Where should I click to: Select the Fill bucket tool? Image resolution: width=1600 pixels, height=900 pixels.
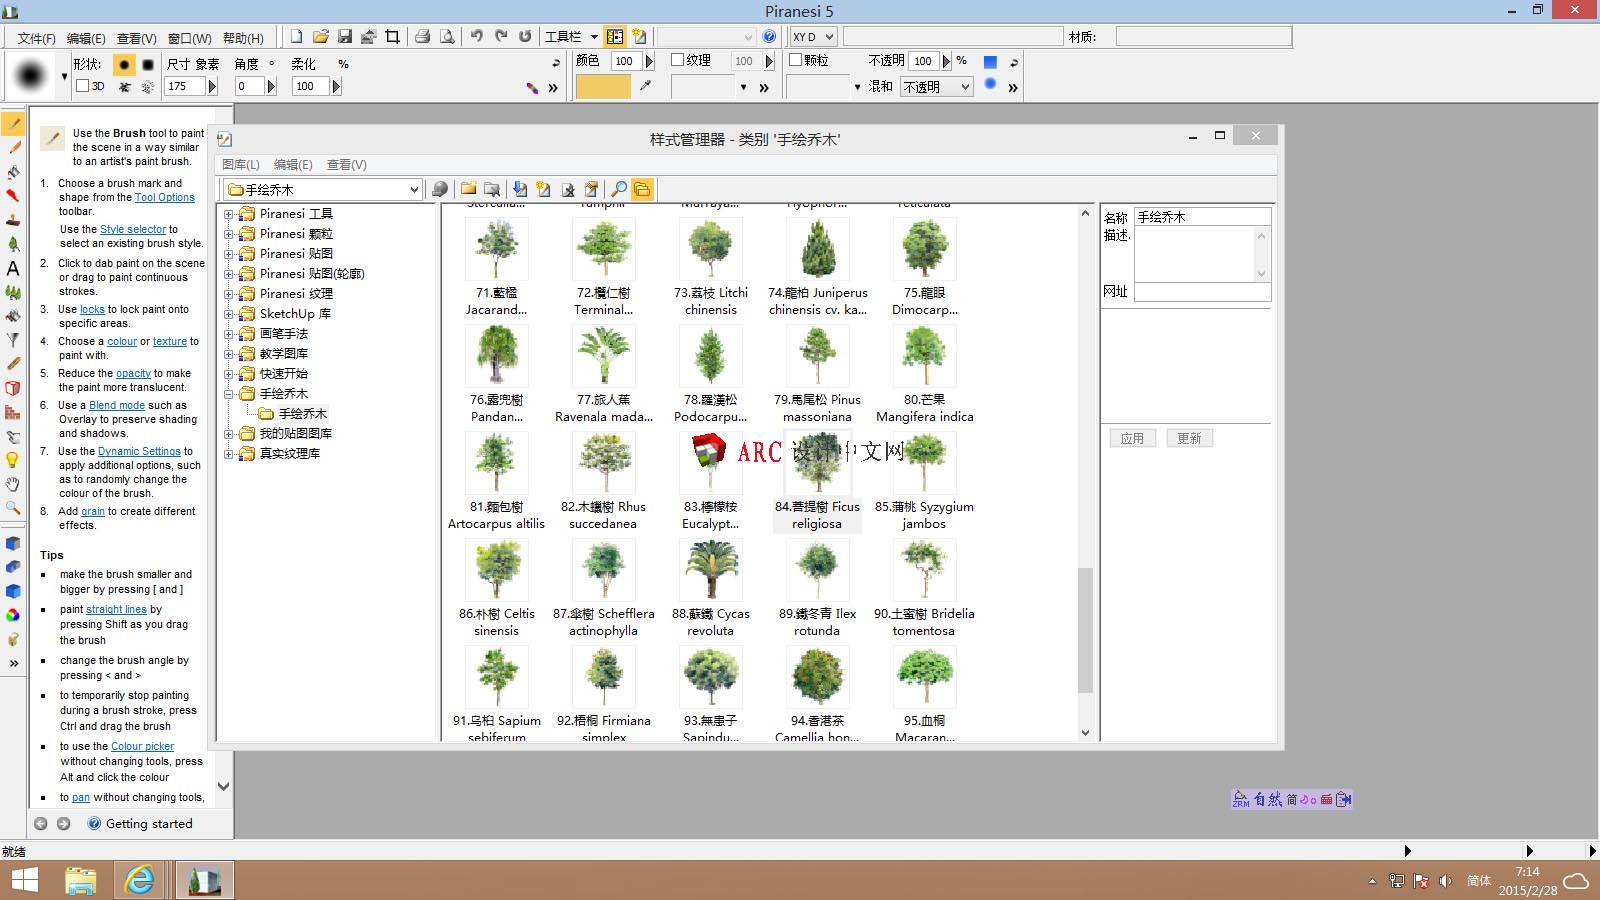pos(13,172)
